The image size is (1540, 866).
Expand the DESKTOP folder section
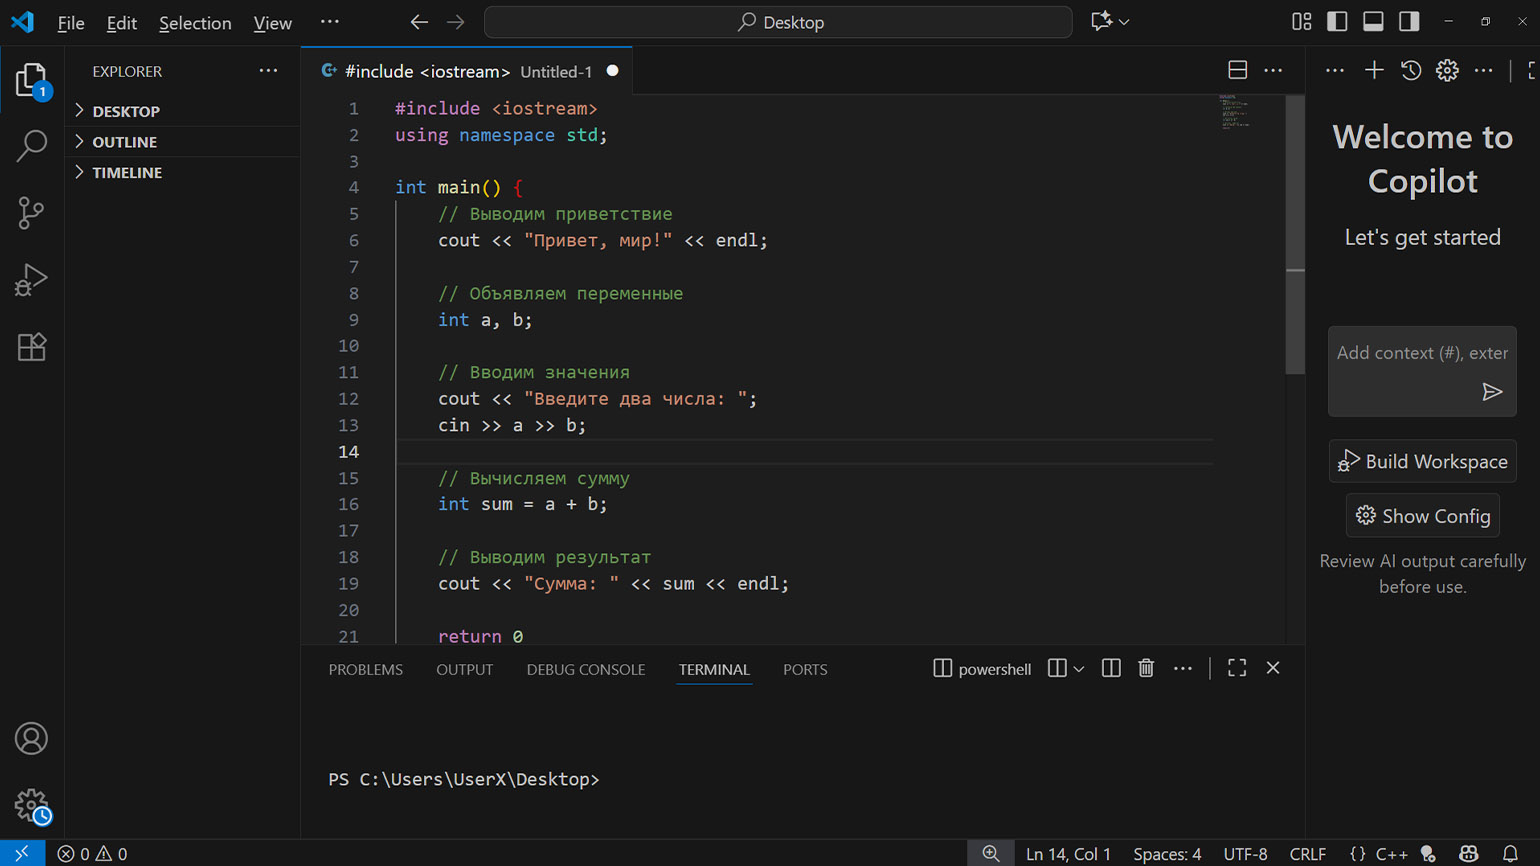tap(126, 111)
